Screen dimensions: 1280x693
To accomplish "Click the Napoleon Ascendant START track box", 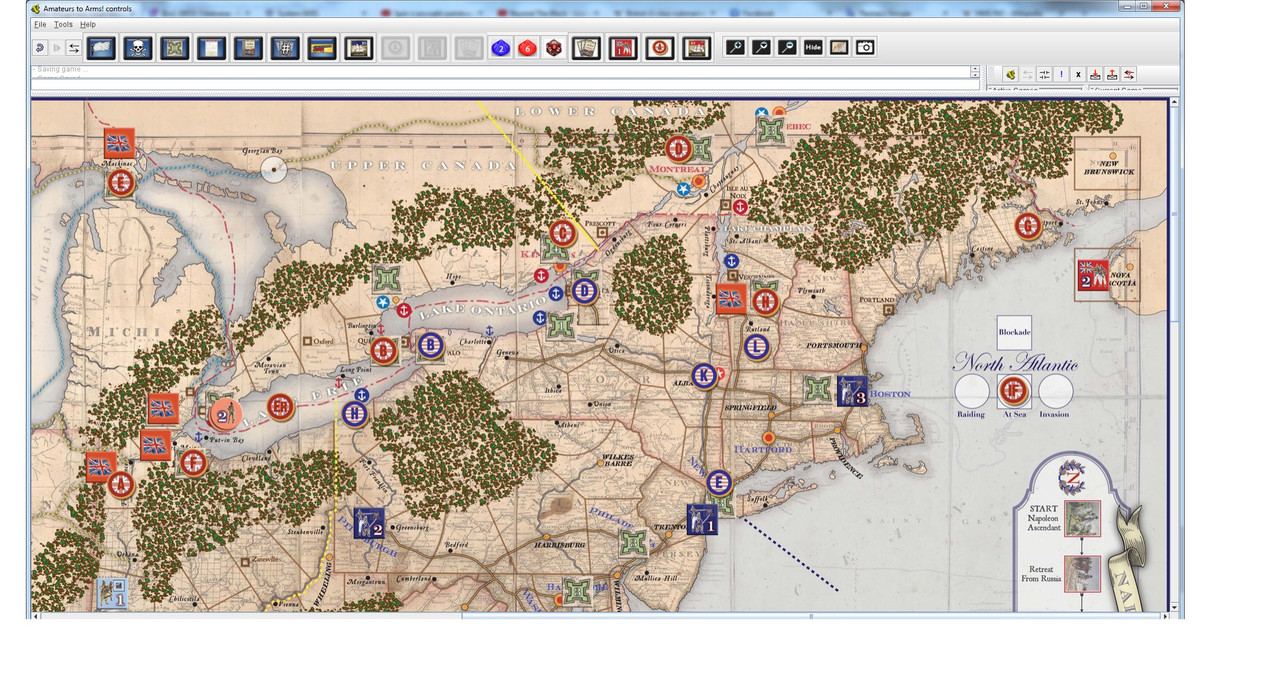I will pos(1083,519).
